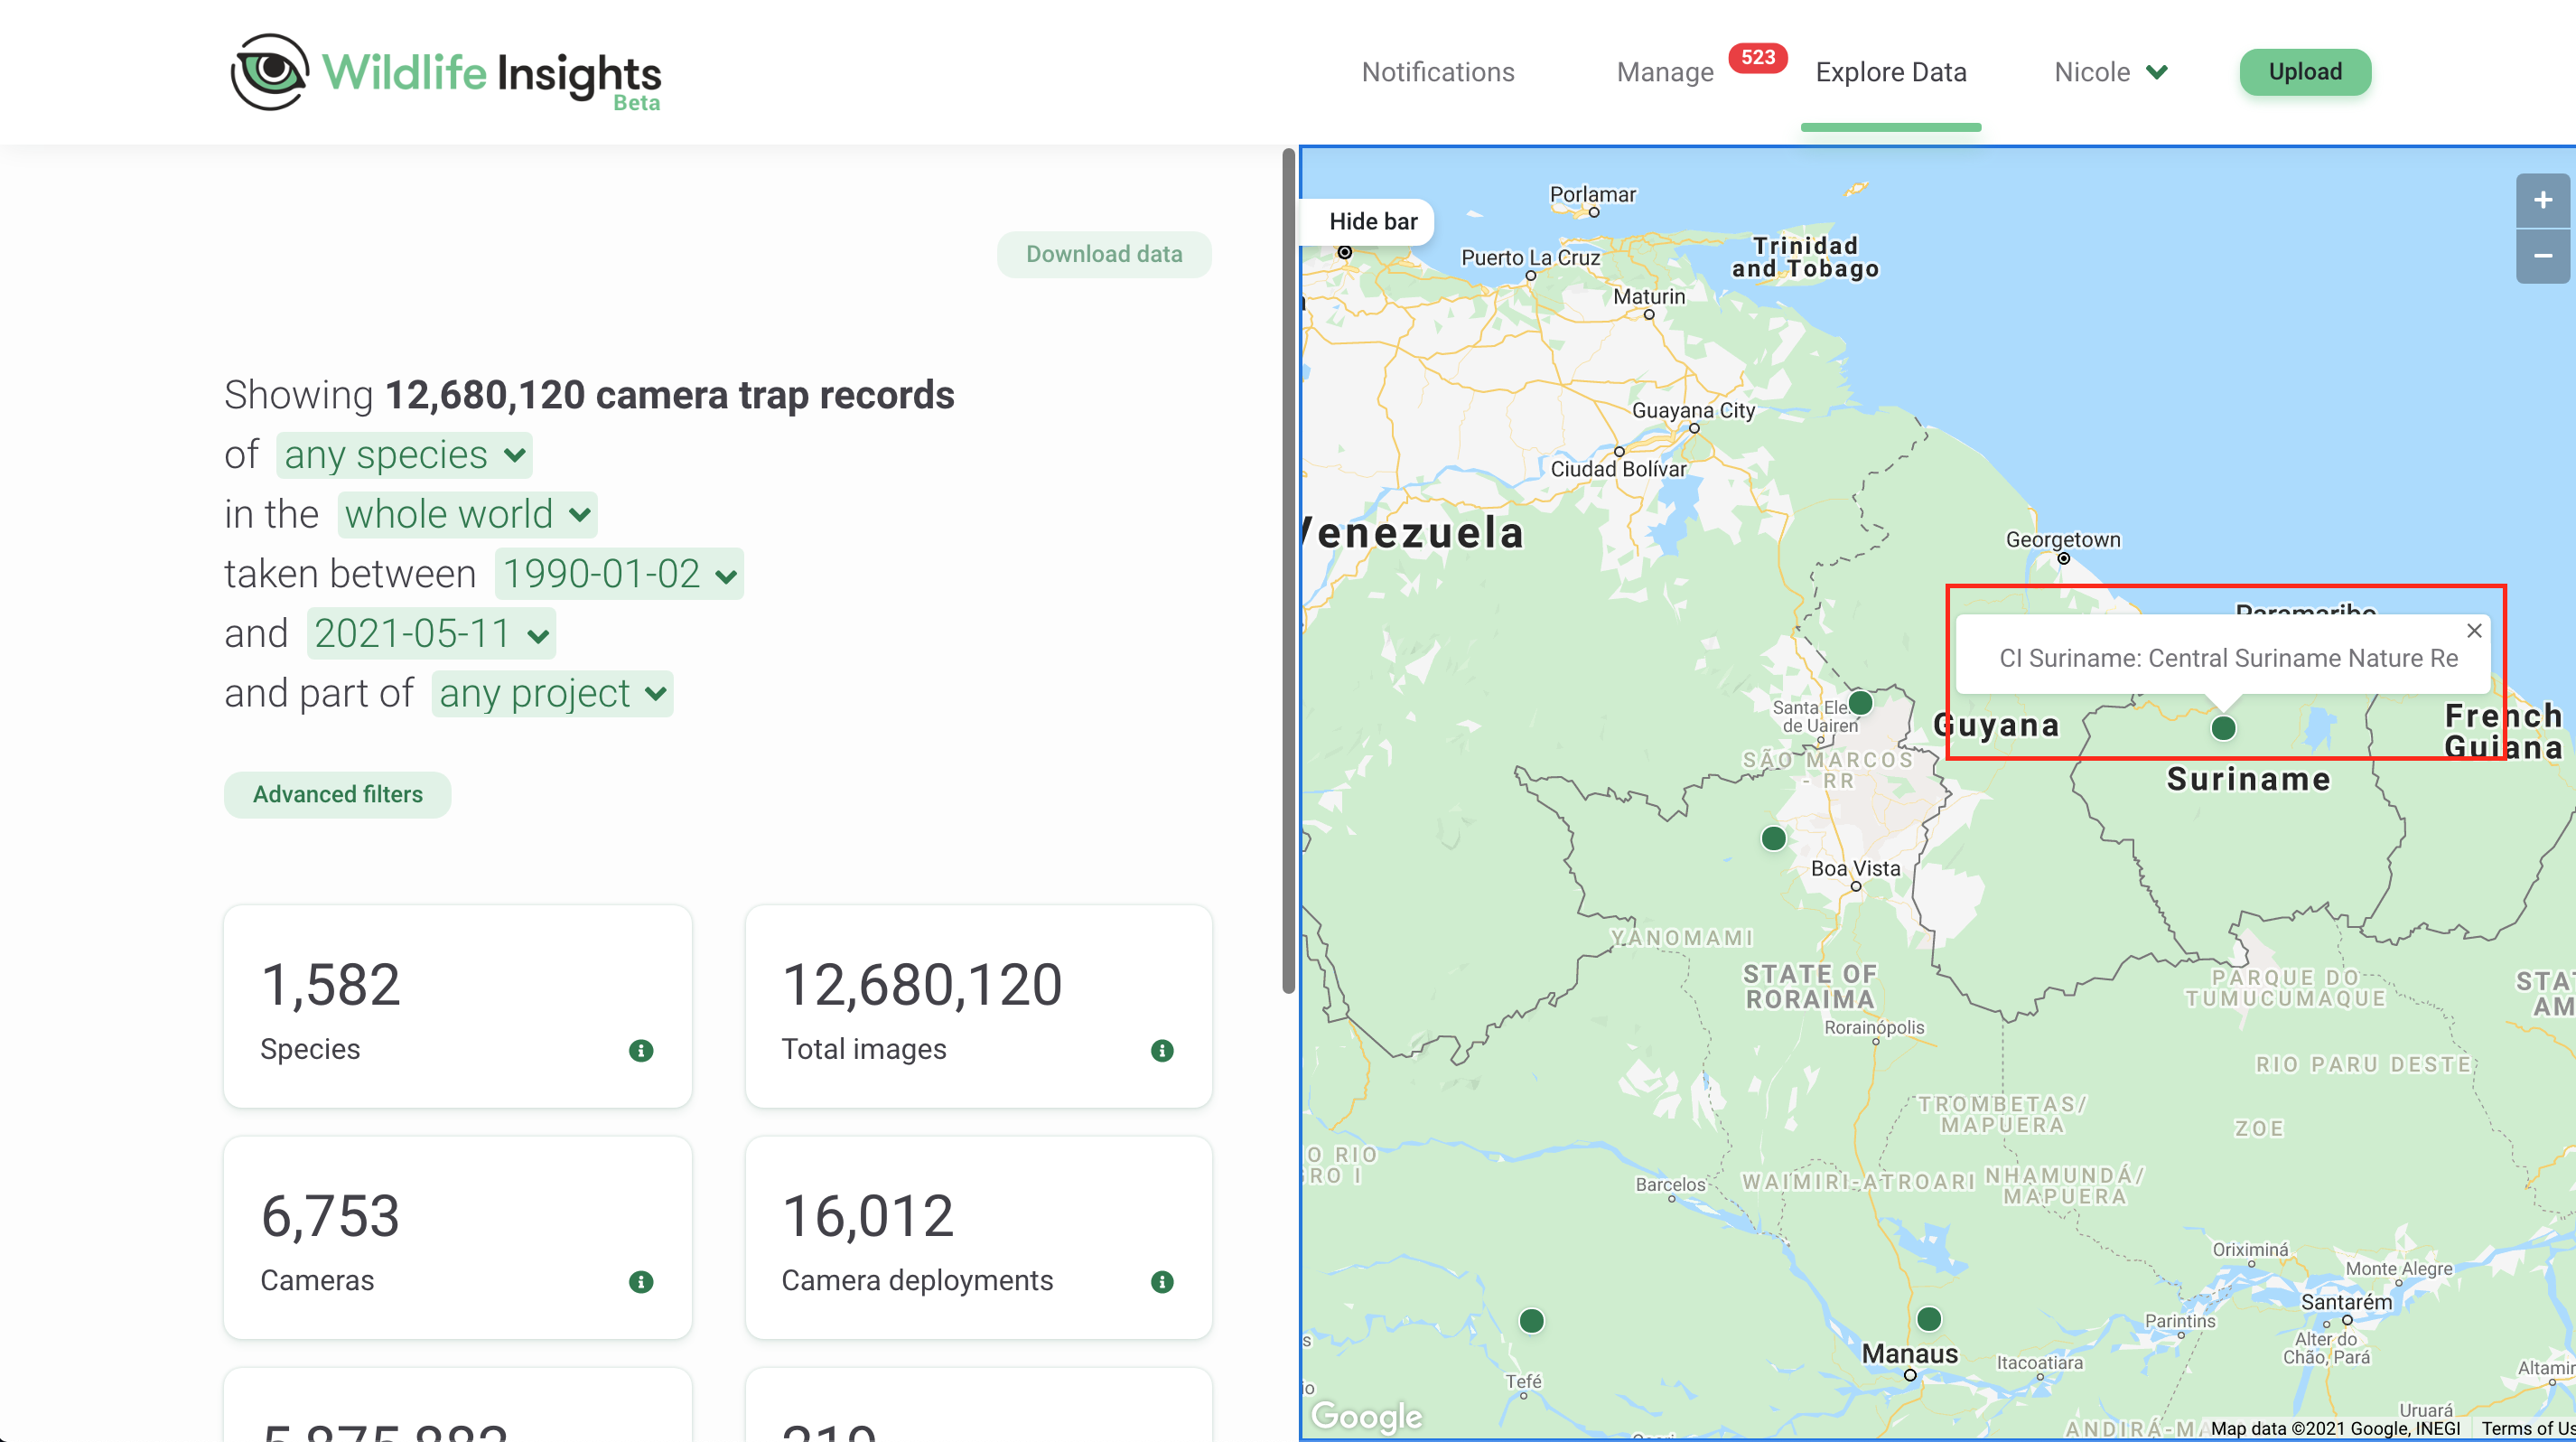Click map marker just above Manaus
The height and width of the screenshot is (1442, 2576).
(x=1929, y=1320)
